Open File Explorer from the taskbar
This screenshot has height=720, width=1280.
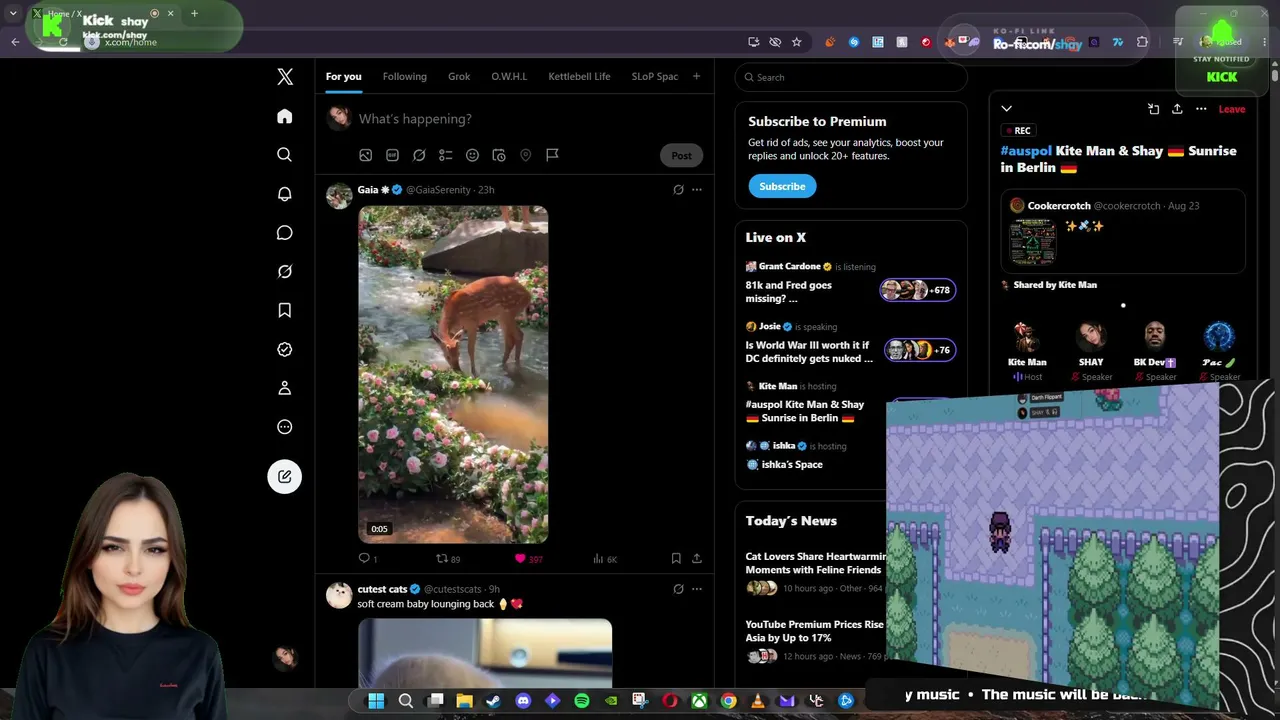[x=464, y=701]
